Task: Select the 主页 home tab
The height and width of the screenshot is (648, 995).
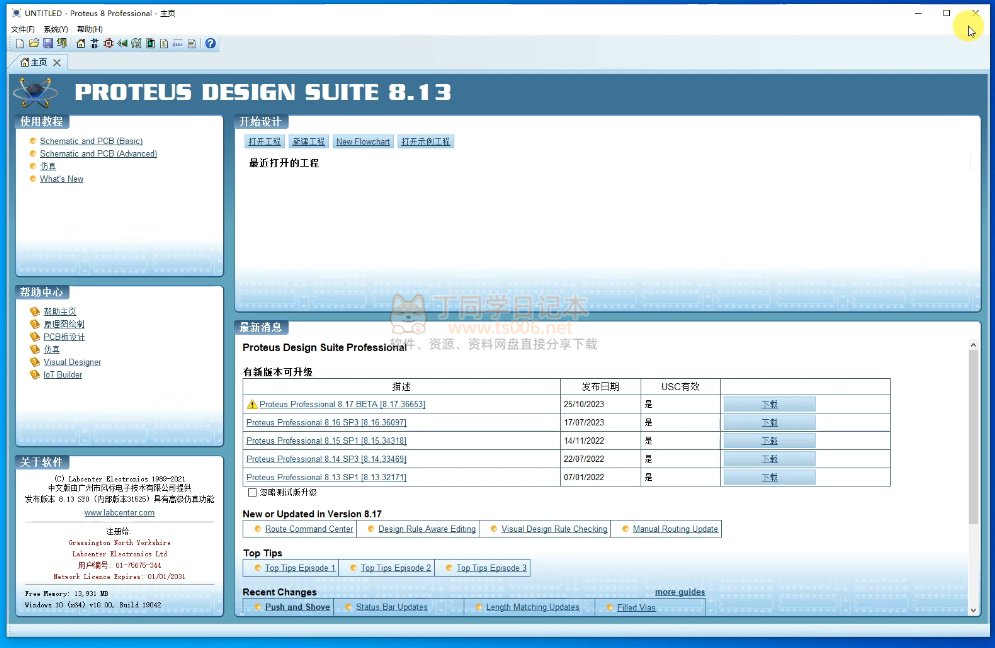Action: (33, 63)
